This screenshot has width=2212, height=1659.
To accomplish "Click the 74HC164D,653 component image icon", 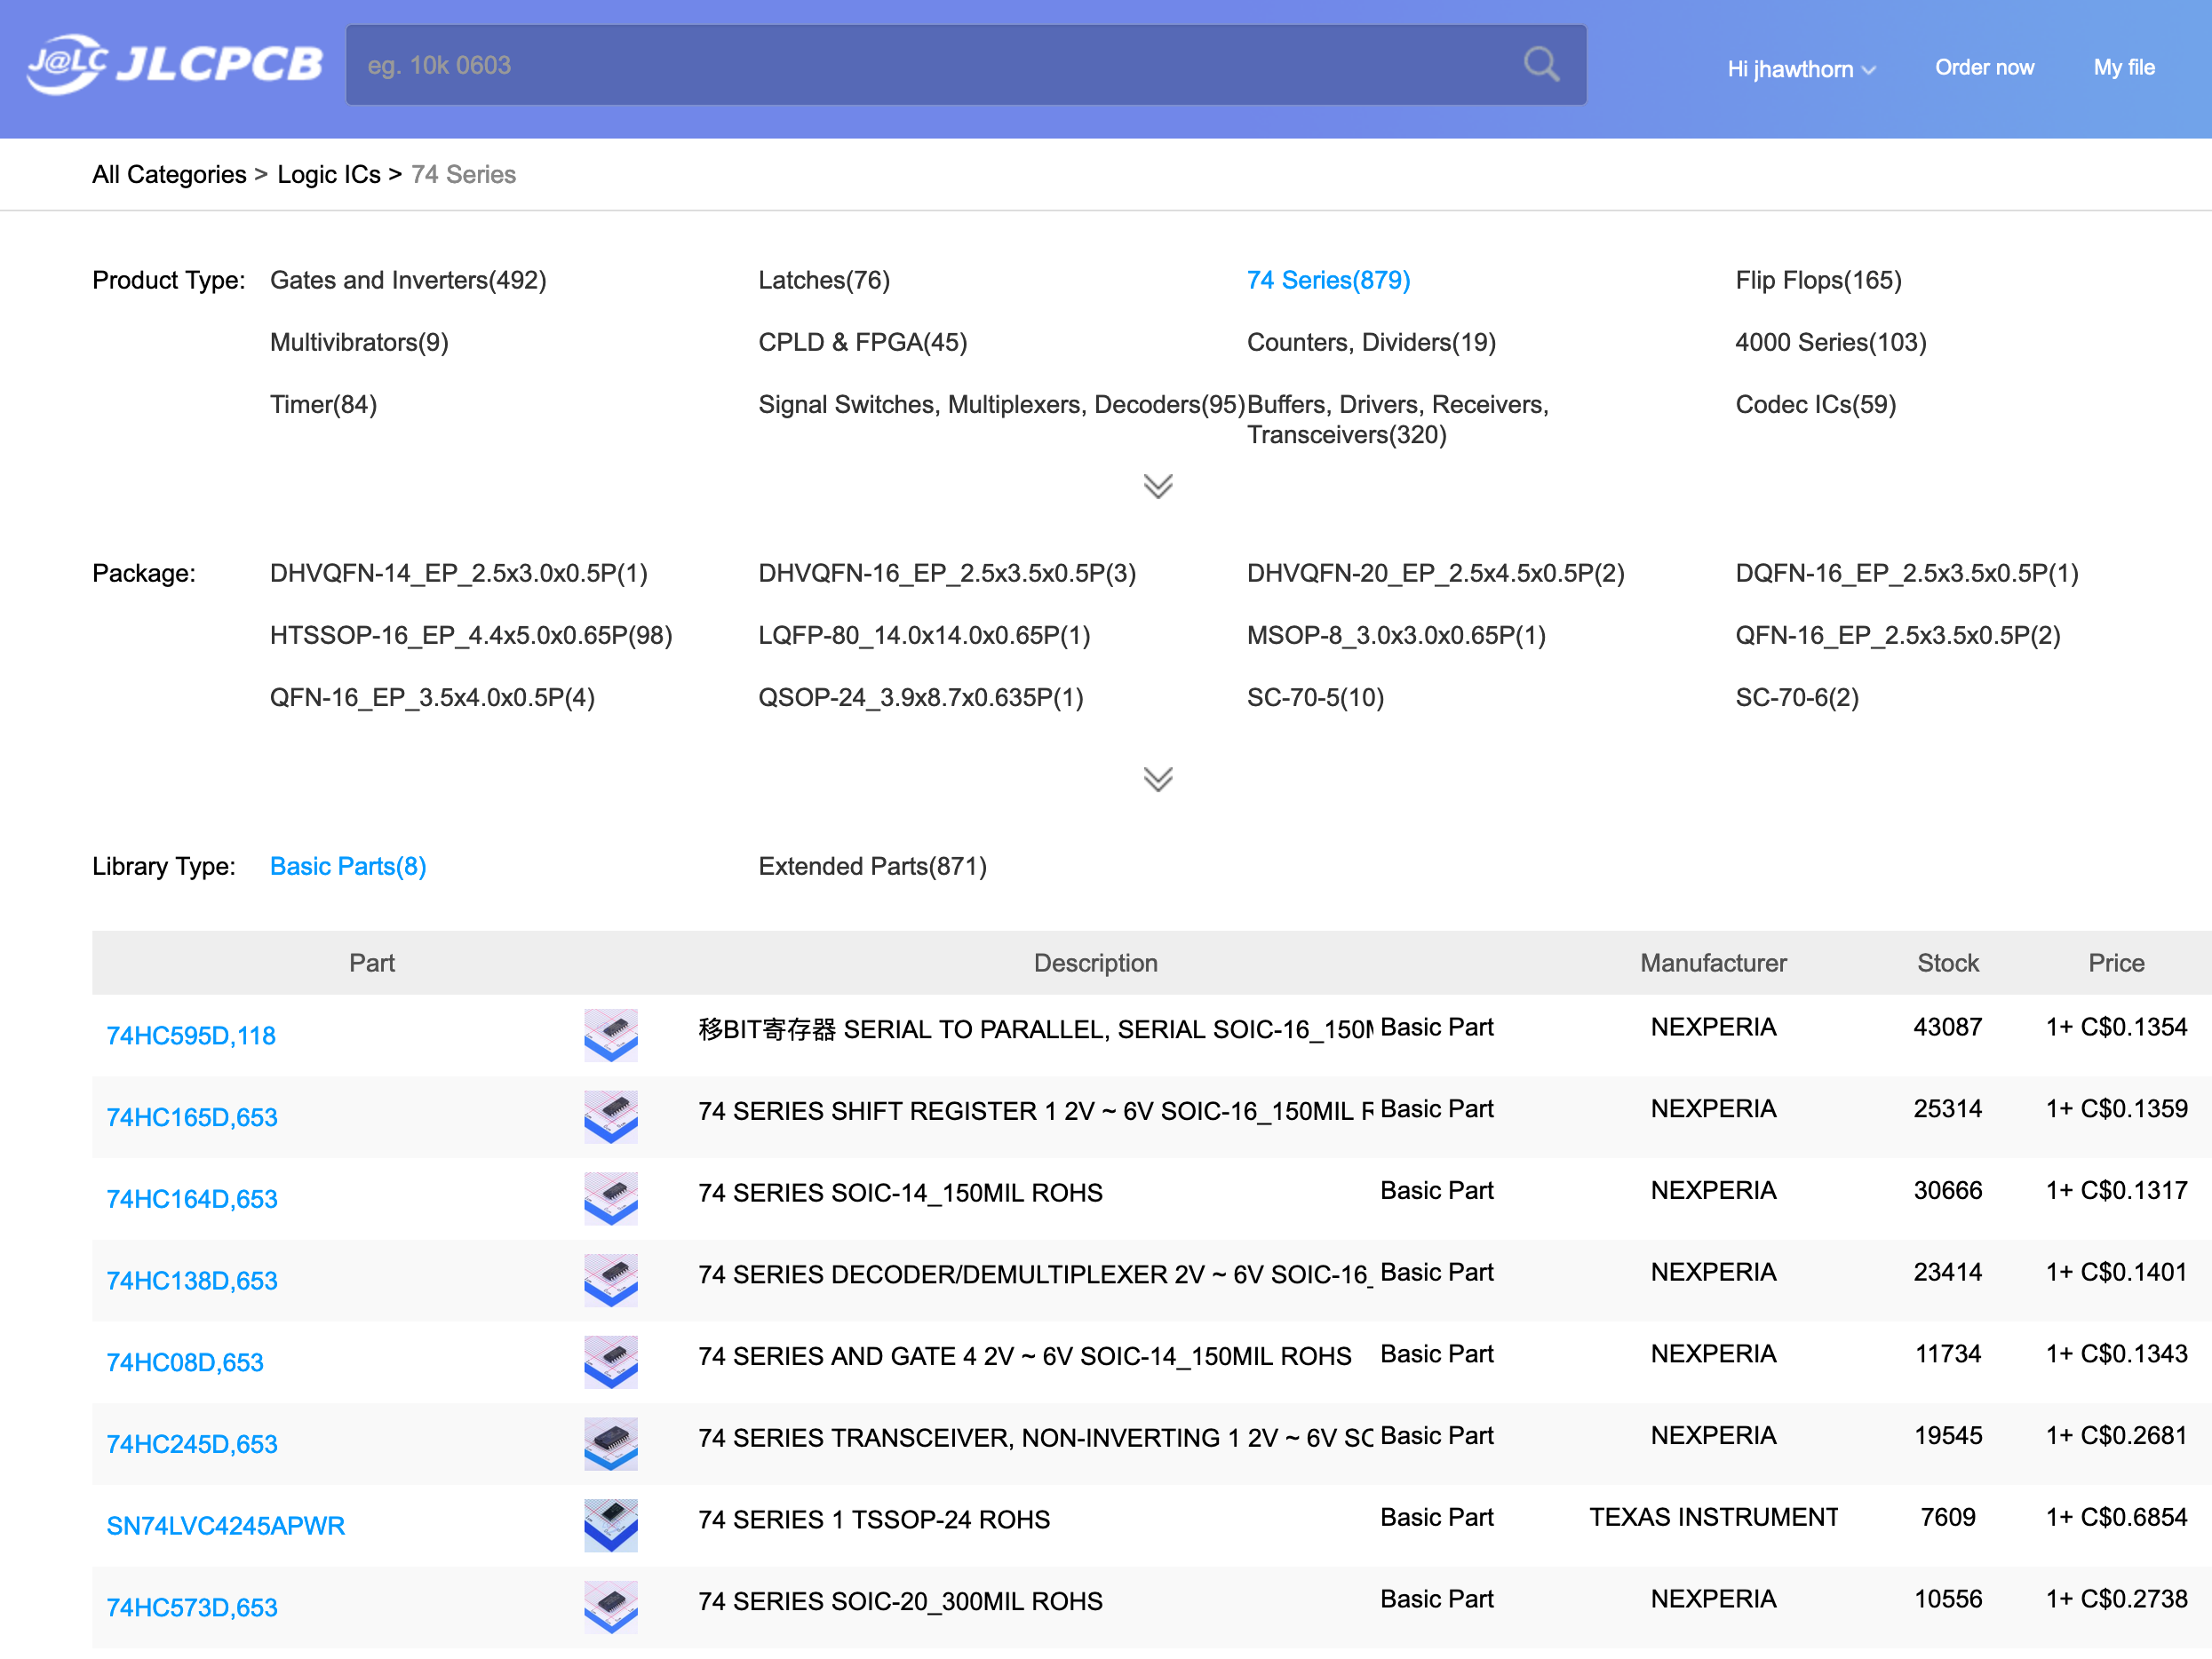I will [610, 1198].
